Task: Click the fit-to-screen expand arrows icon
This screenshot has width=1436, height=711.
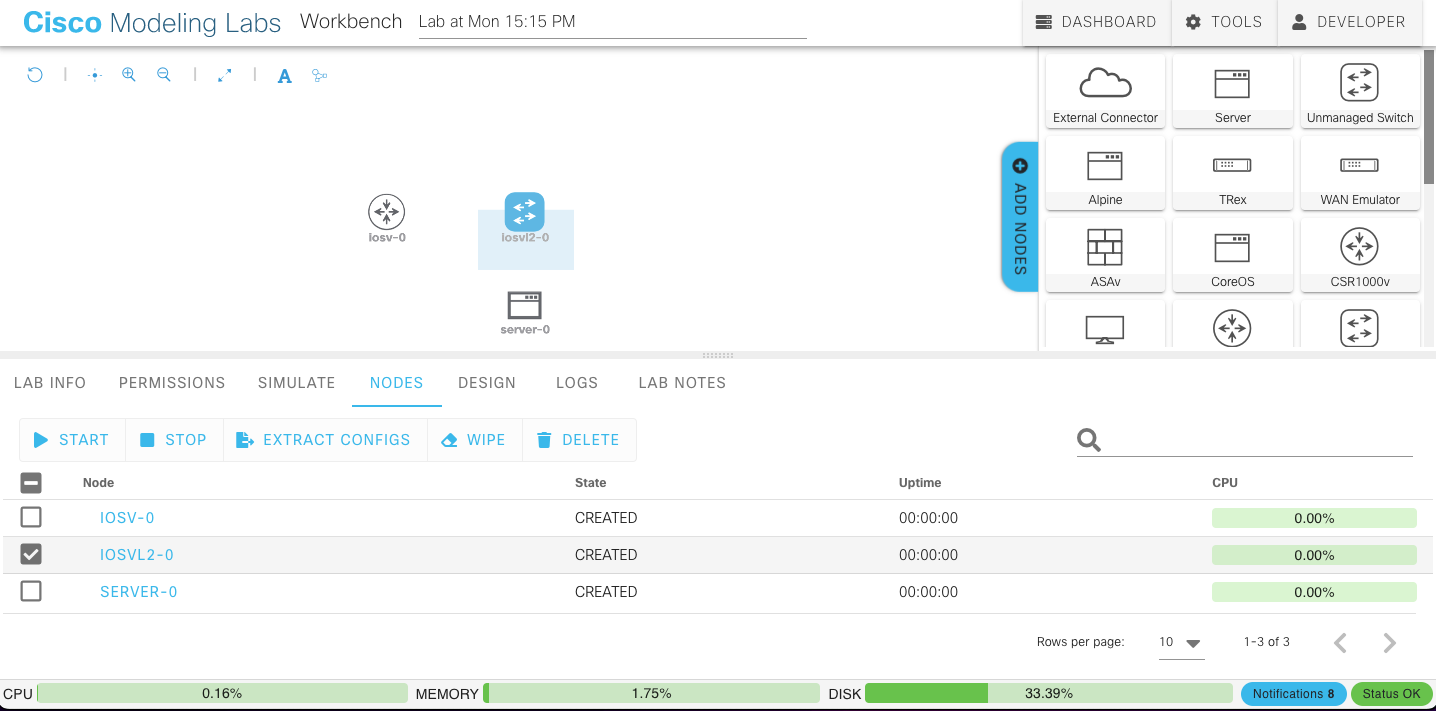Action: (225, 75)
